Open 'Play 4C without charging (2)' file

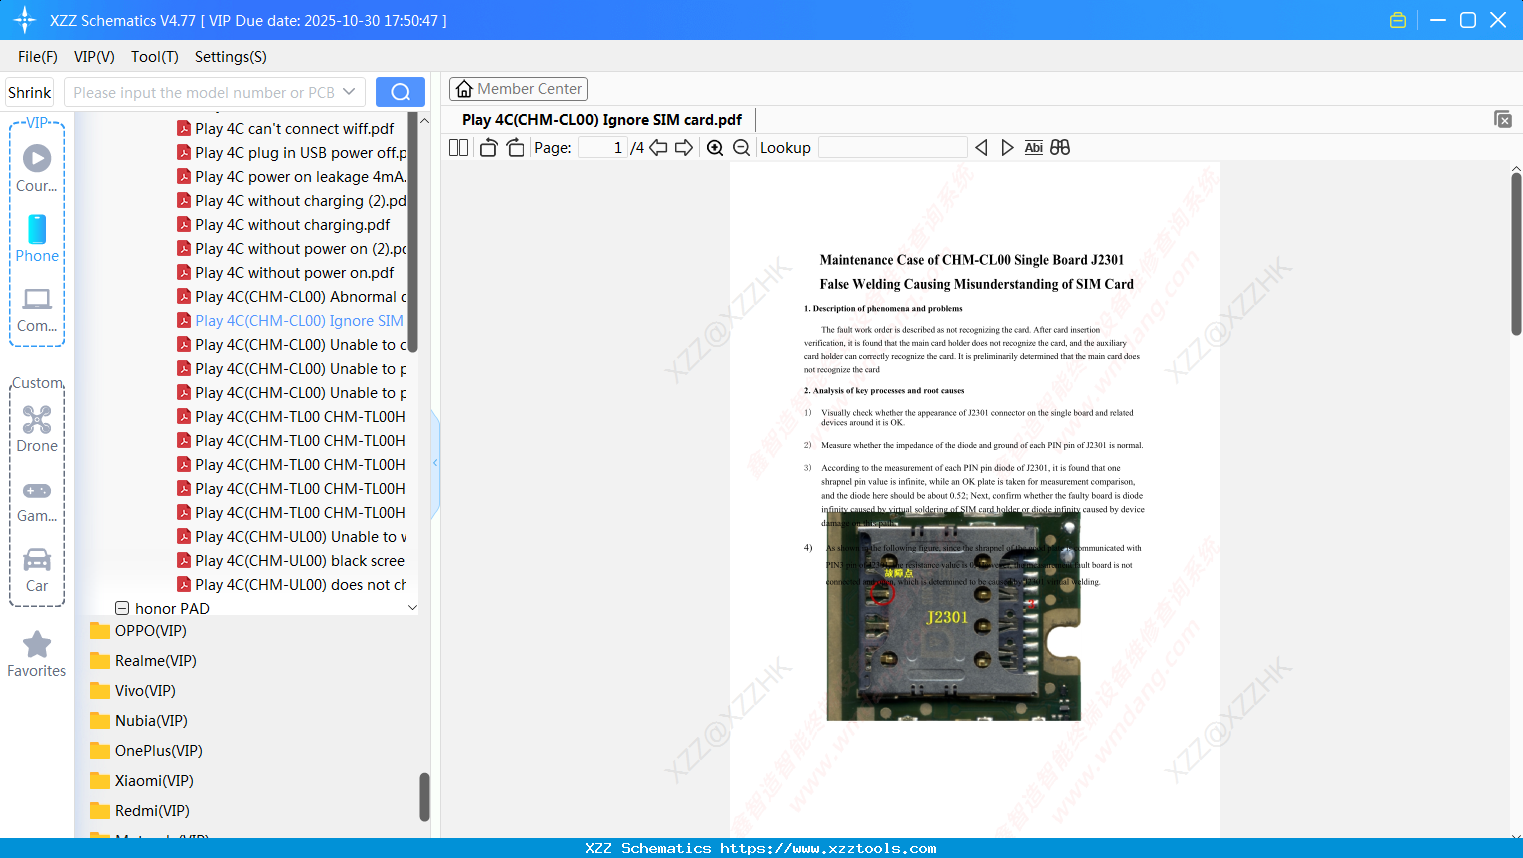pyautogui.click(x=292, y=201)
